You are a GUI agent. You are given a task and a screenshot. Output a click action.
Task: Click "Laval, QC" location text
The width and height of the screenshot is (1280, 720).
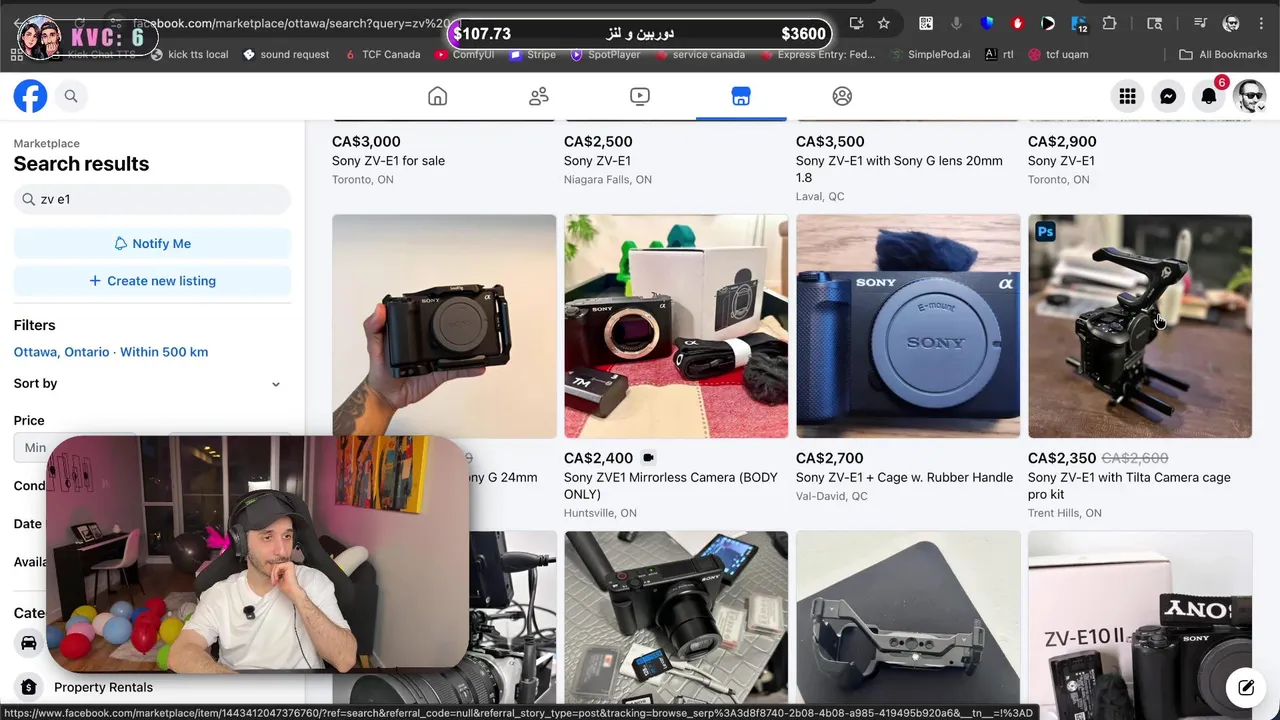pos(820,196)
